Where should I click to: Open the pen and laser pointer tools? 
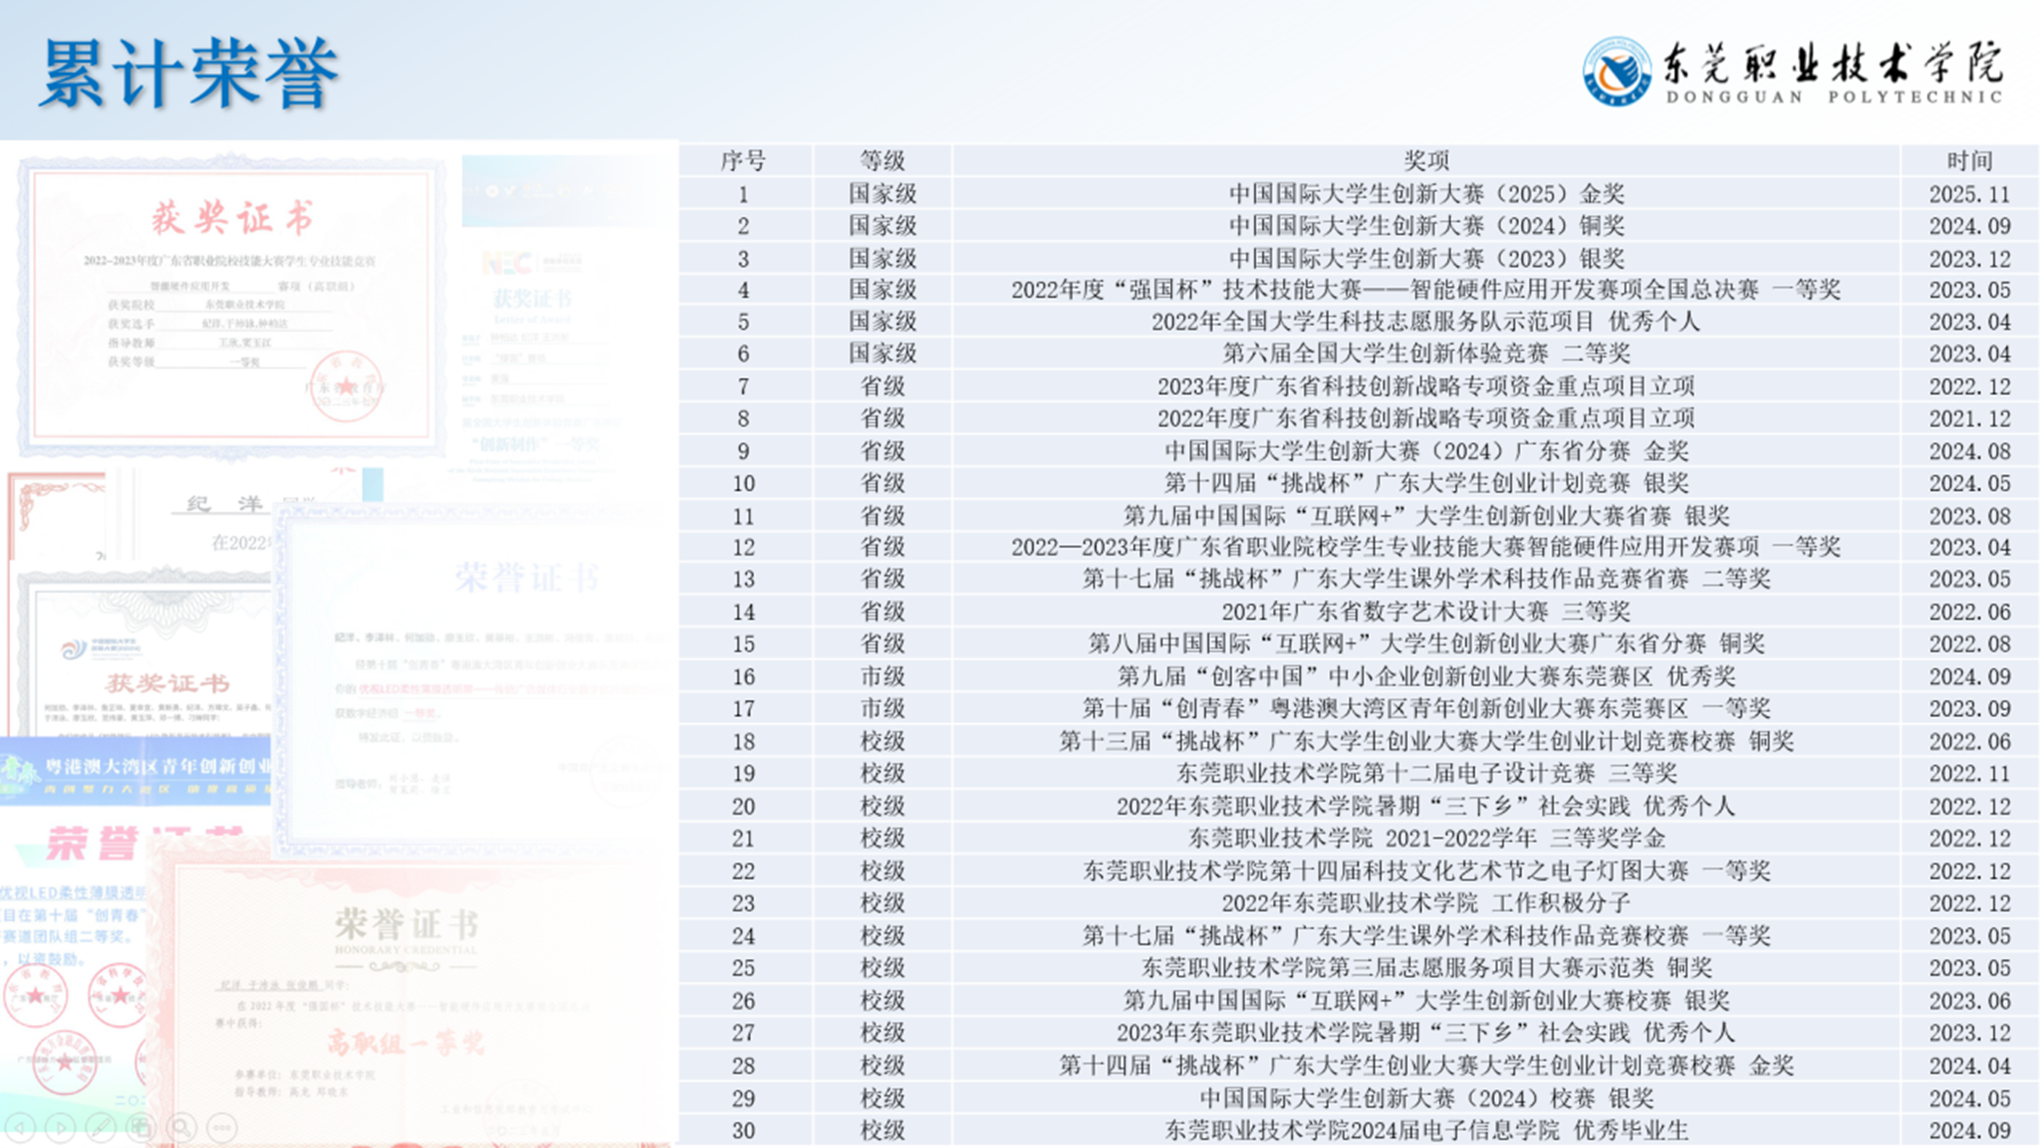pos(101,1127)
